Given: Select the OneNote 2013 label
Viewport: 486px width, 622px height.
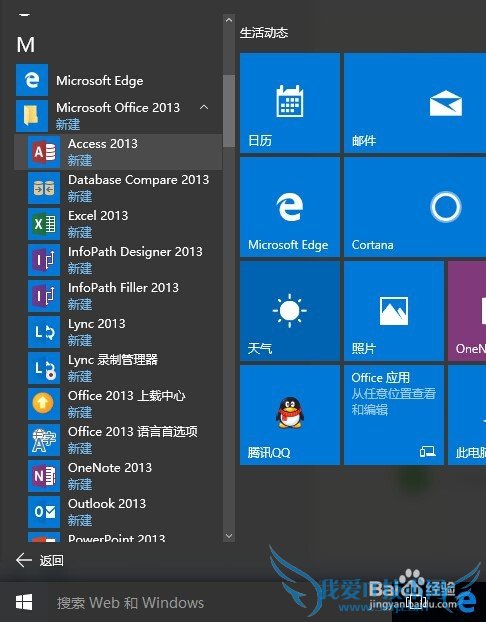Looking at the screenshot, I should pyautogui.click(x=110, y=468).
